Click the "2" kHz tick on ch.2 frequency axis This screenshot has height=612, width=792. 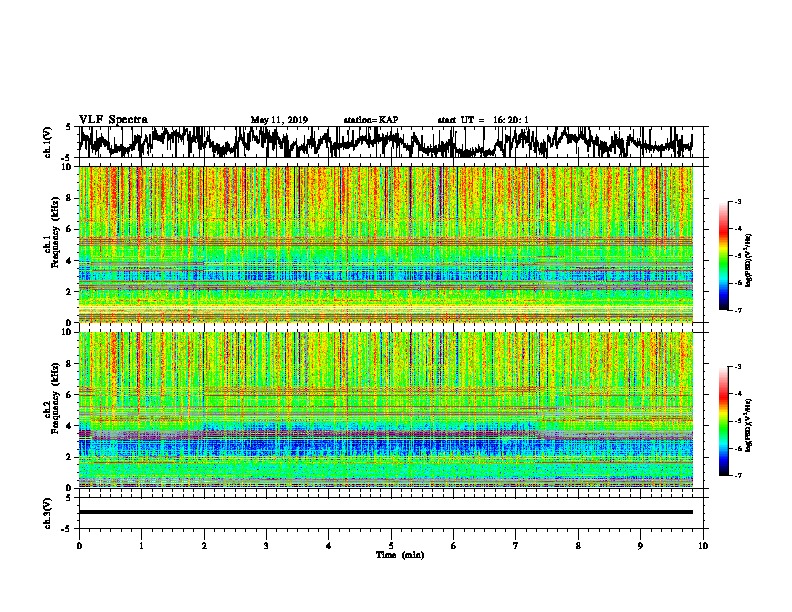click(x=71, y=457)
